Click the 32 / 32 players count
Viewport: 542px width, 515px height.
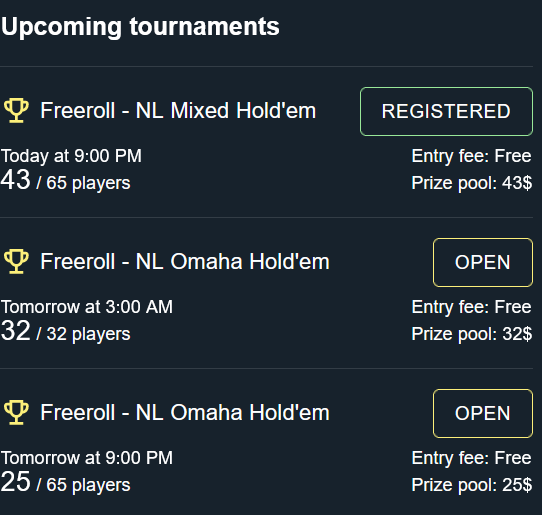click(66, 332)
